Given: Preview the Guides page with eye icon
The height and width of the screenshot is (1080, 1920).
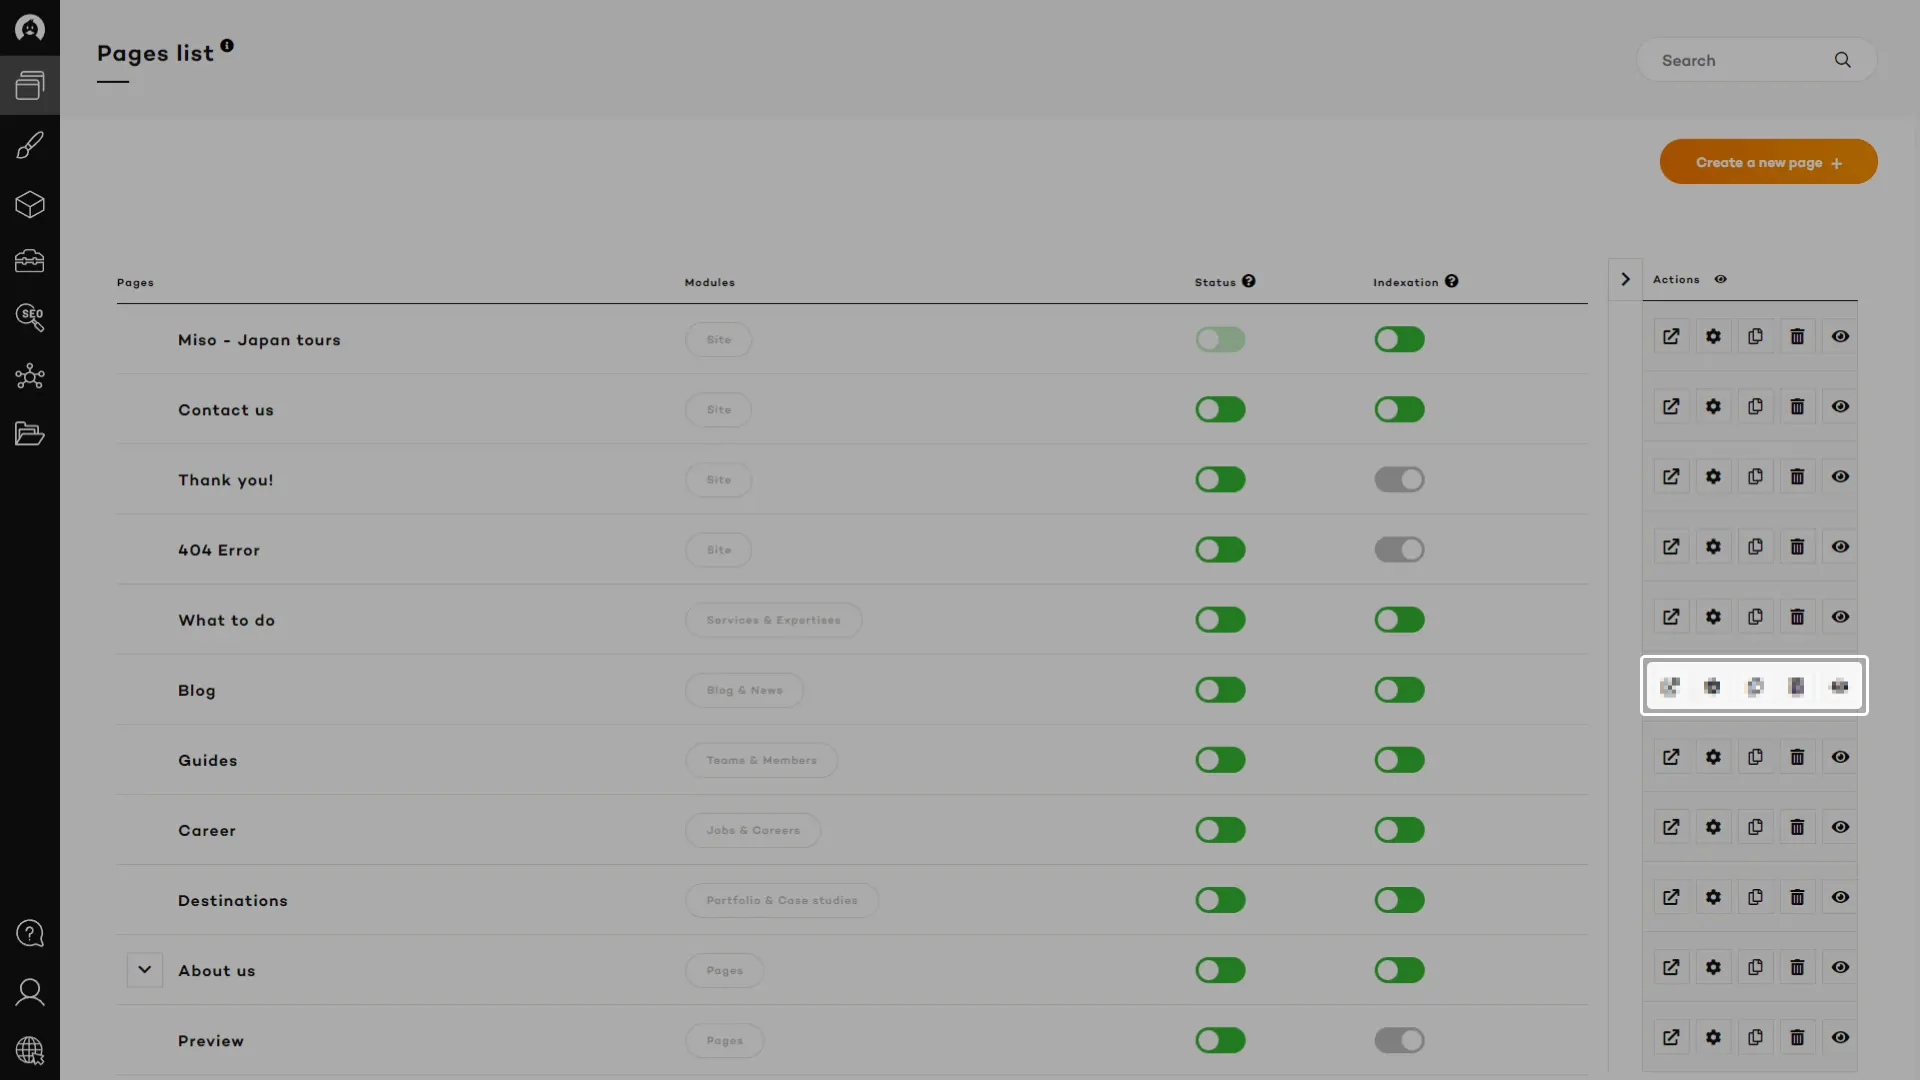Looking at the screenshot, I should (1840, 757).
